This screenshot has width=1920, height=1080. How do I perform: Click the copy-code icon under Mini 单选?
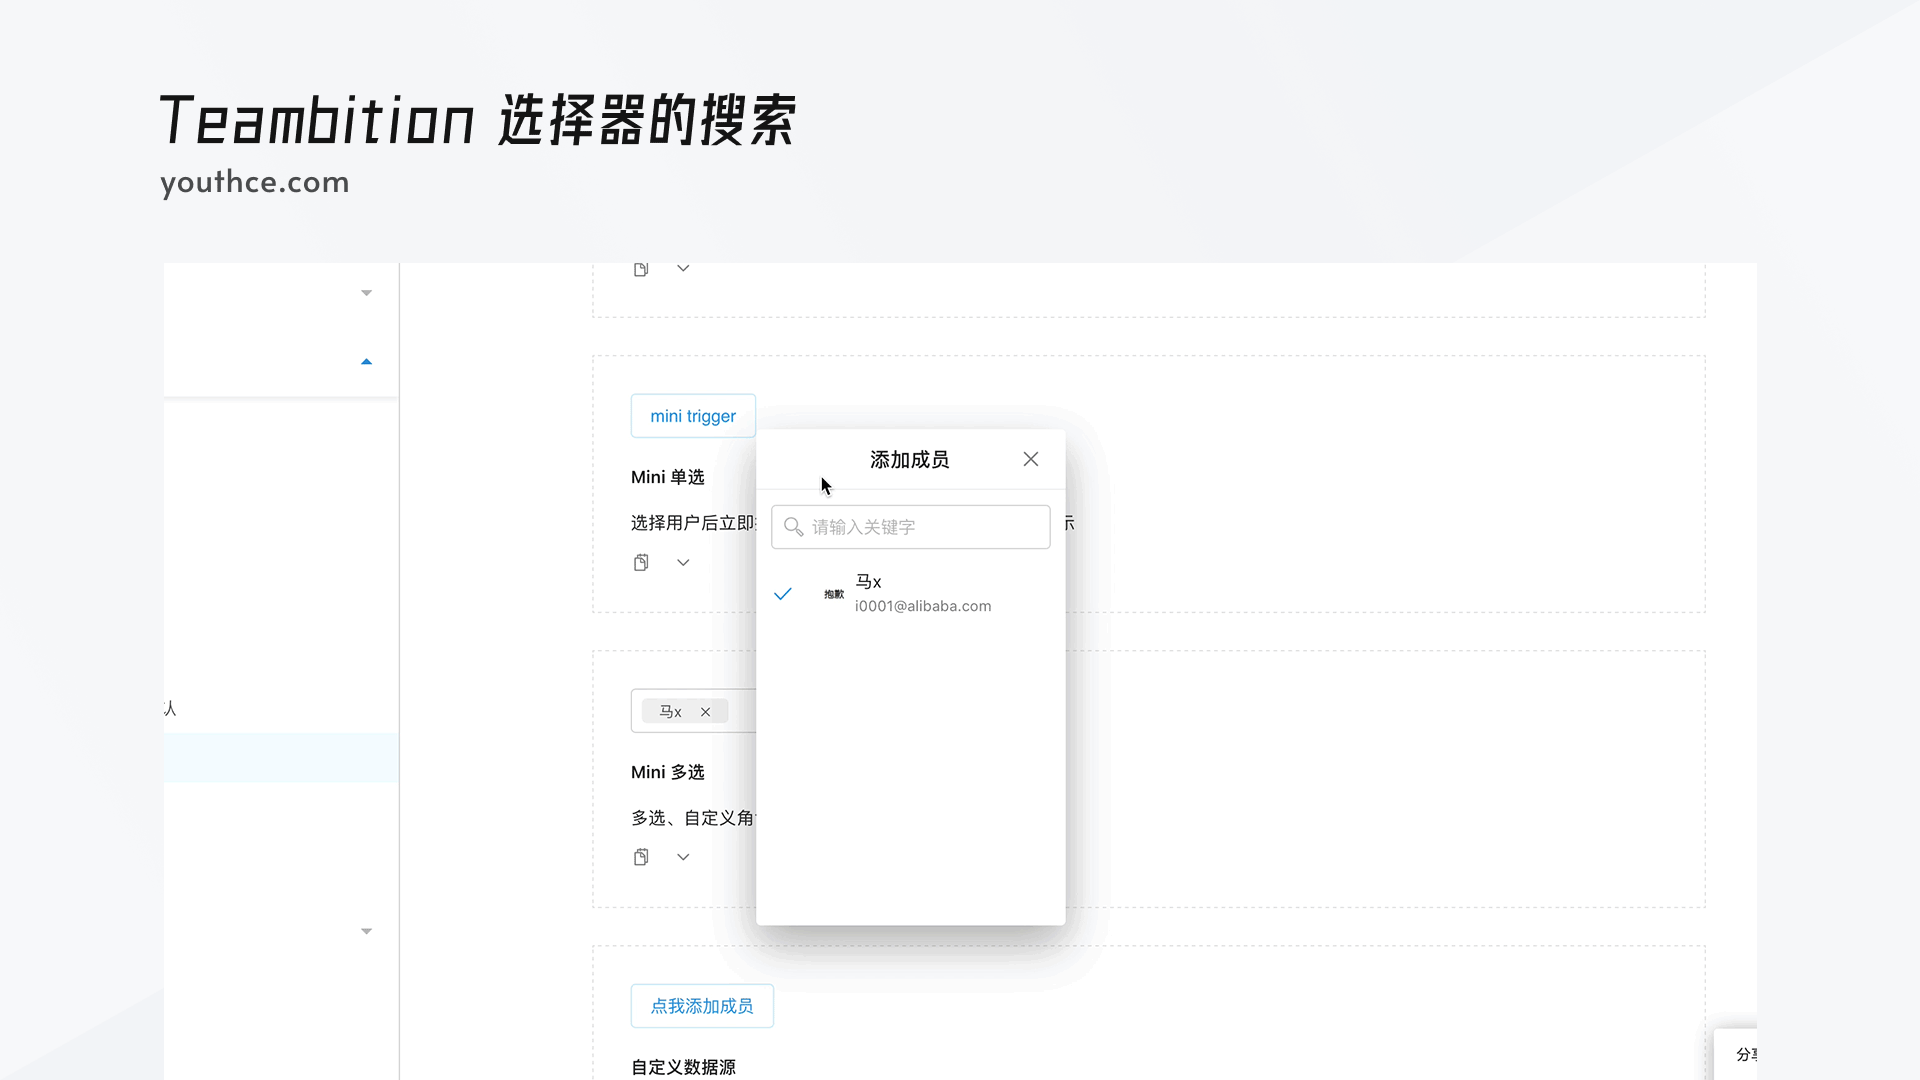point(641,562)
